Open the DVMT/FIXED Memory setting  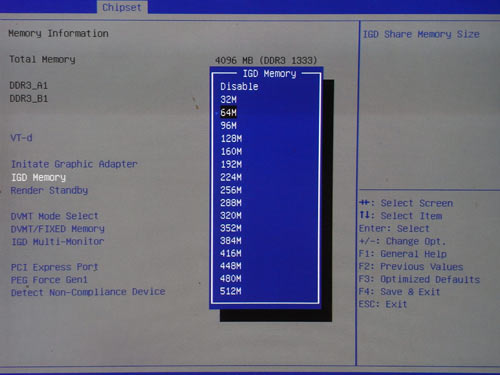(x=58, y=229)
